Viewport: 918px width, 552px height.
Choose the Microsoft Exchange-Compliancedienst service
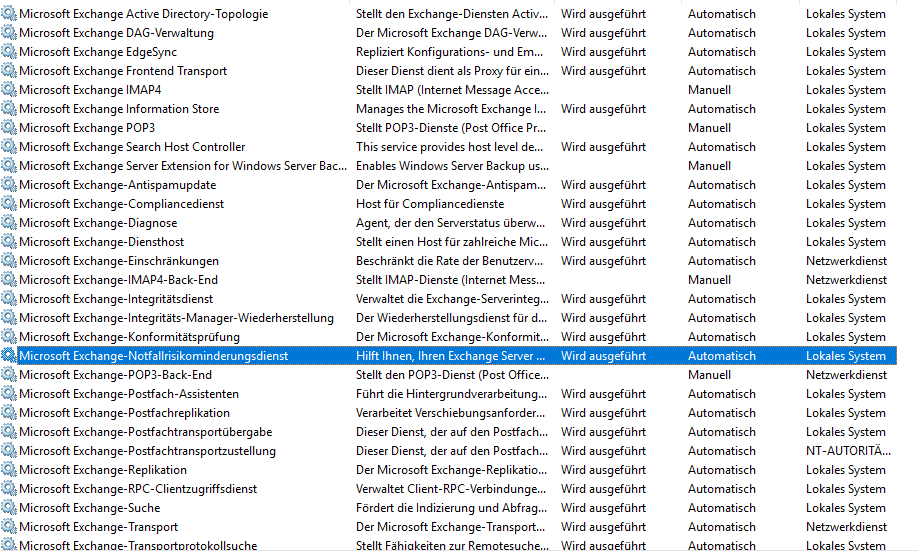[121, 204]
